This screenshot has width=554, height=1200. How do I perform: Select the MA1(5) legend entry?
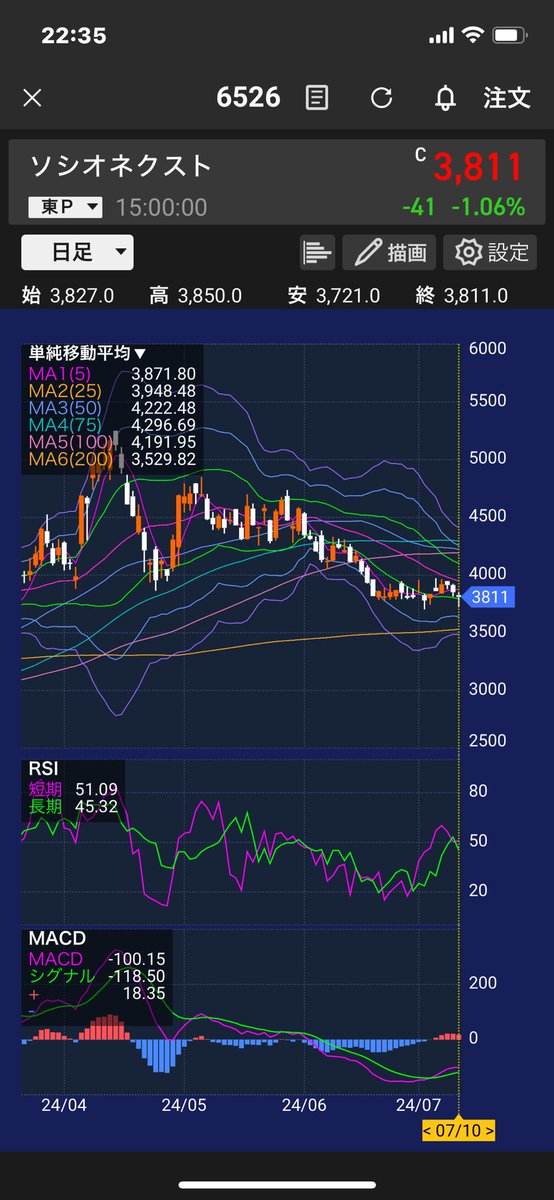coord(111,373)
